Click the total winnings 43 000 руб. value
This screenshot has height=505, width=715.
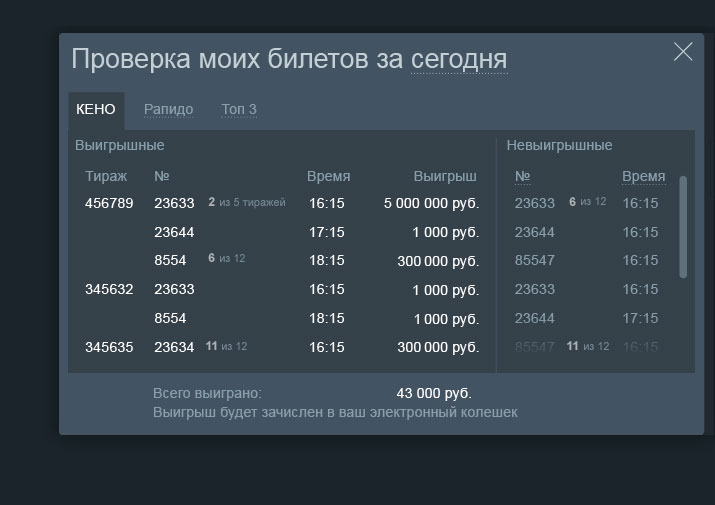(434, 393)
